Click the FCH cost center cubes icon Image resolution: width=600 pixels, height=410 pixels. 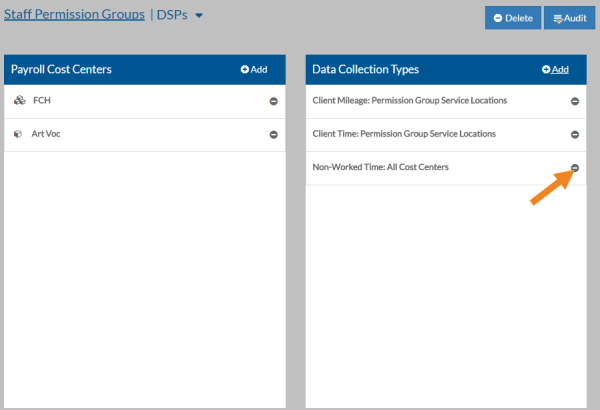point(20,101)
